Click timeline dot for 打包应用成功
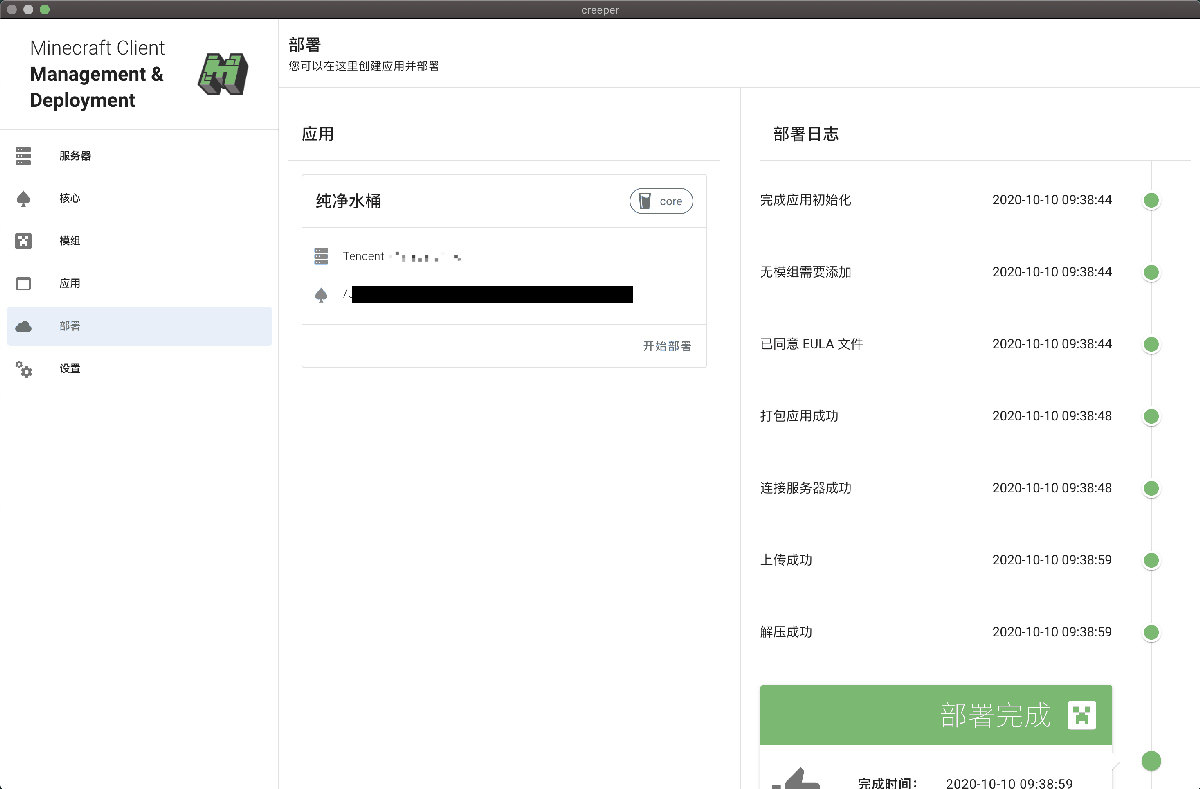Viewport: 1200px width, 789px height. (1151, 417)
